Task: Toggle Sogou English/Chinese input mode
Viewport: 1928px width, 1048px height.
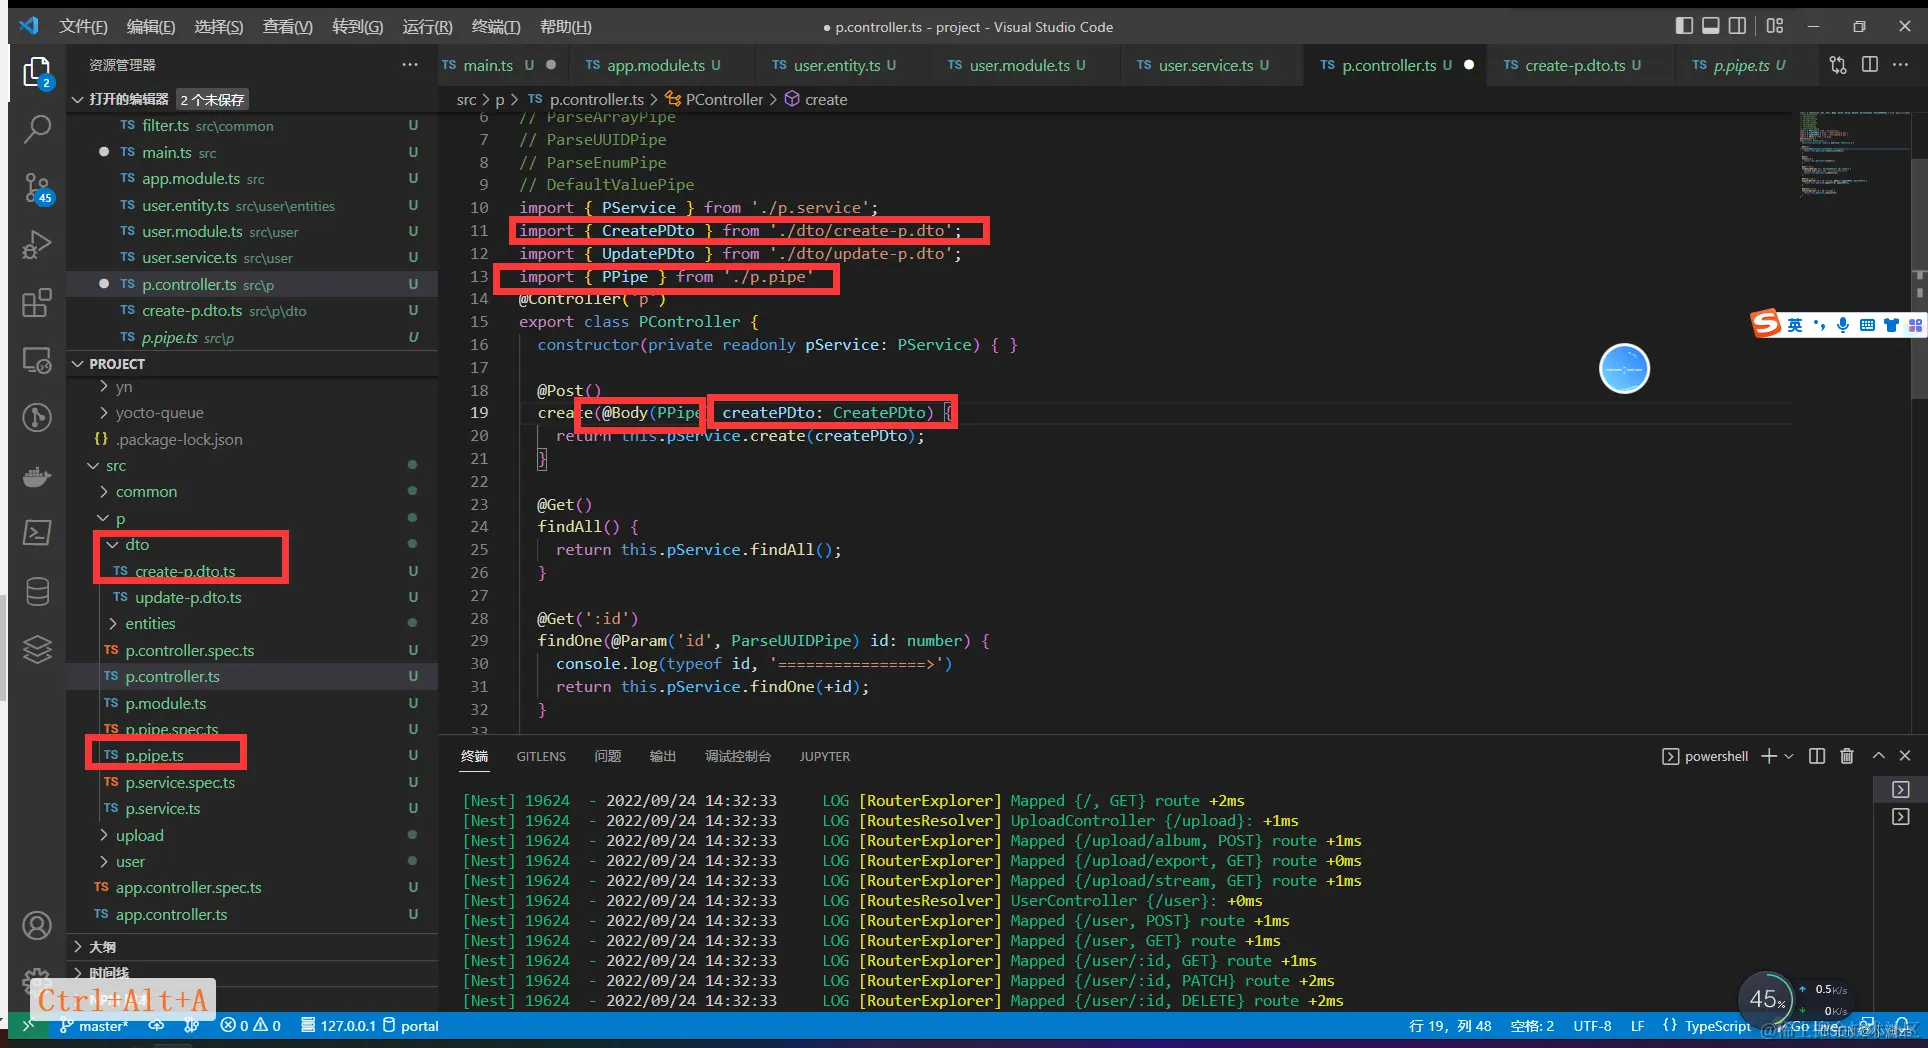Action: point(1795,325)
